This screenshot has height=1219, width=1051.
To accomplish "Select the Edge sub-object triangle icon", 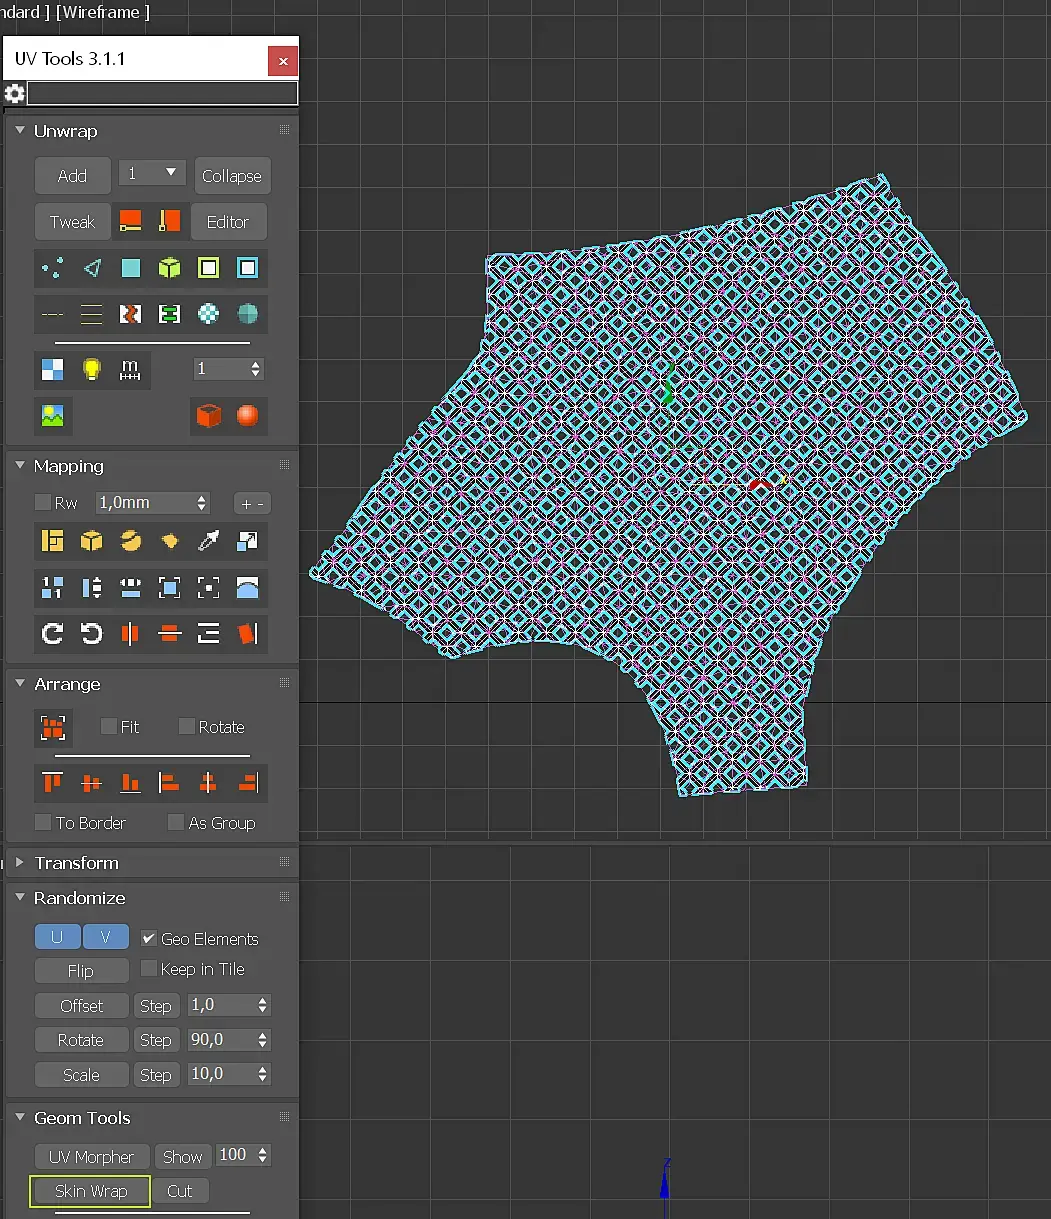I will pos(92,268).
